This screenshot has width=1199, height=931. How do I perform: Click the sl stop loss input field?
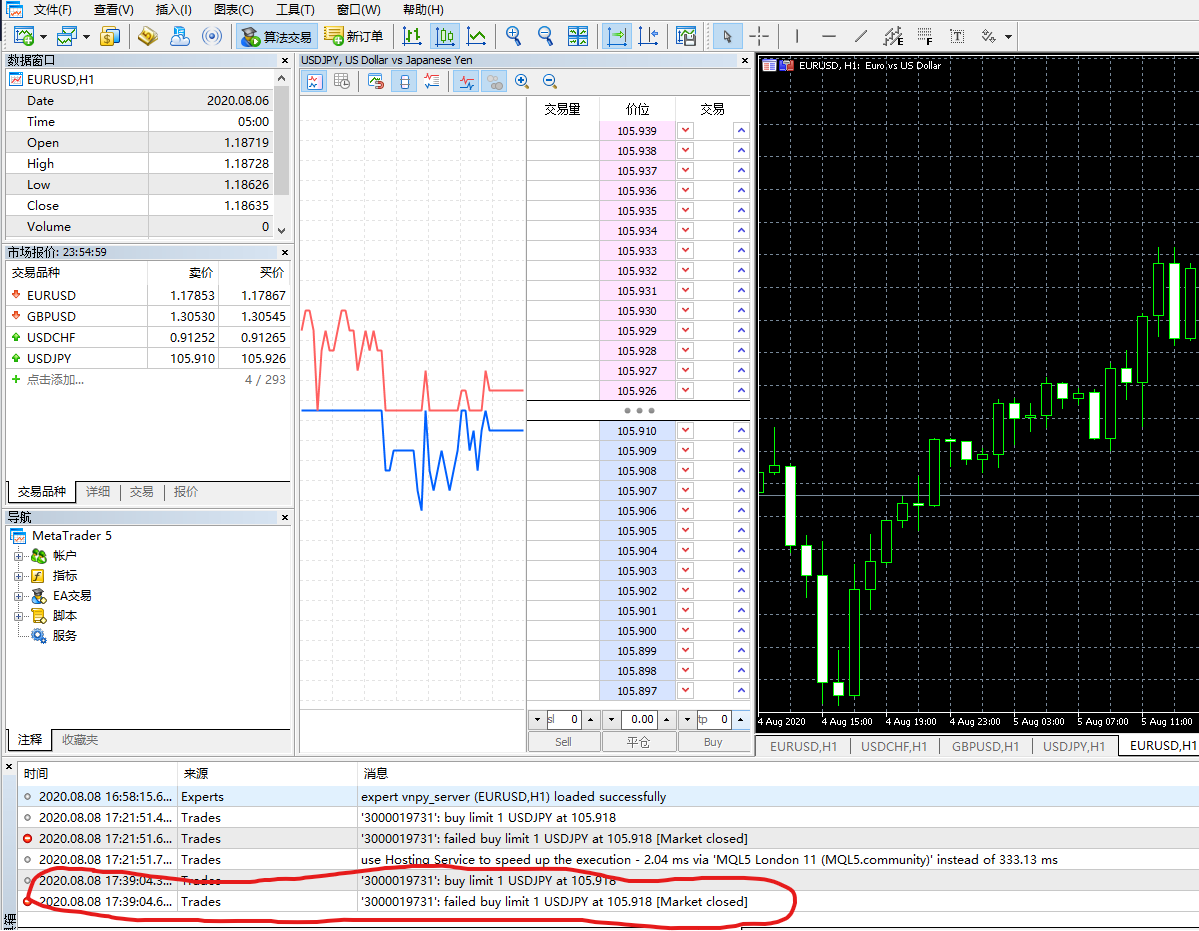point(564,719)
